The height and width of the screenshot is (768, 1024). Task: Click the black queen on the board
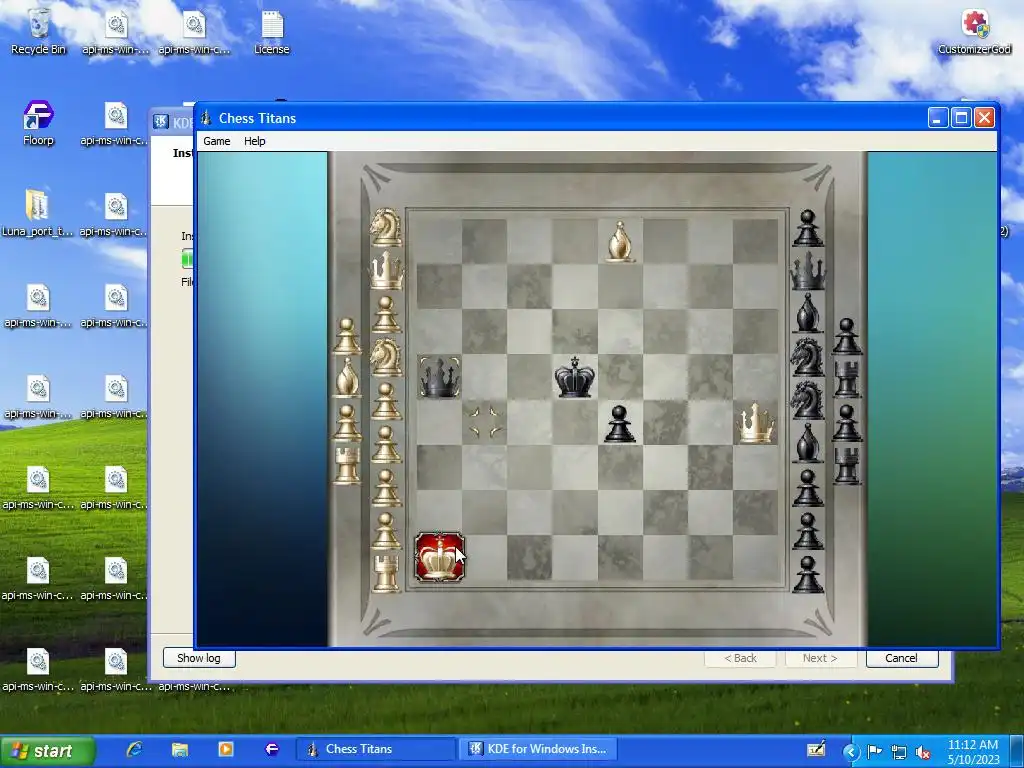coord(439,377)
